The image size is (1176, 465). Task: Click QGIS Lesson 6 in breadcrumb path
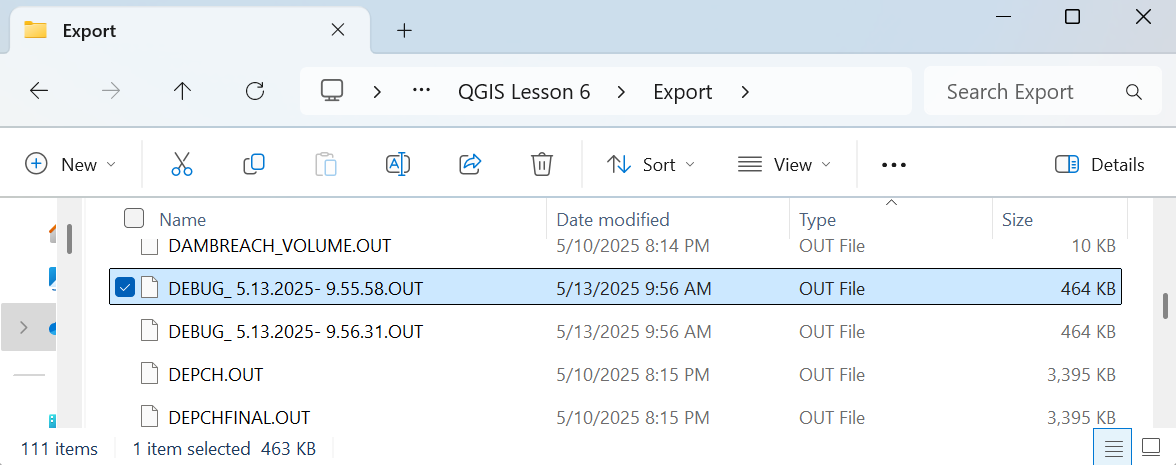(524, 92)
